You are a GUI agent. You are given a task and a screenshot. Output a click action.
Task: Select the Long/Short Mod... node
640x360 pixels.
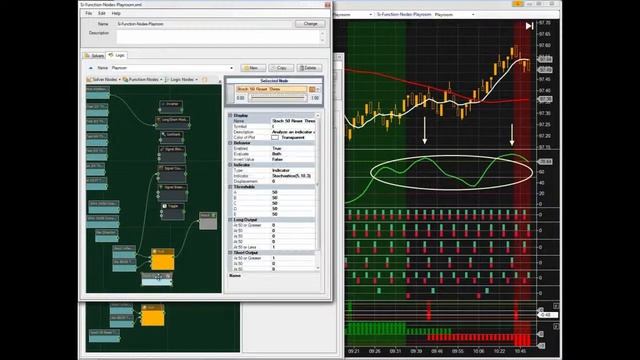coord(173,122)
